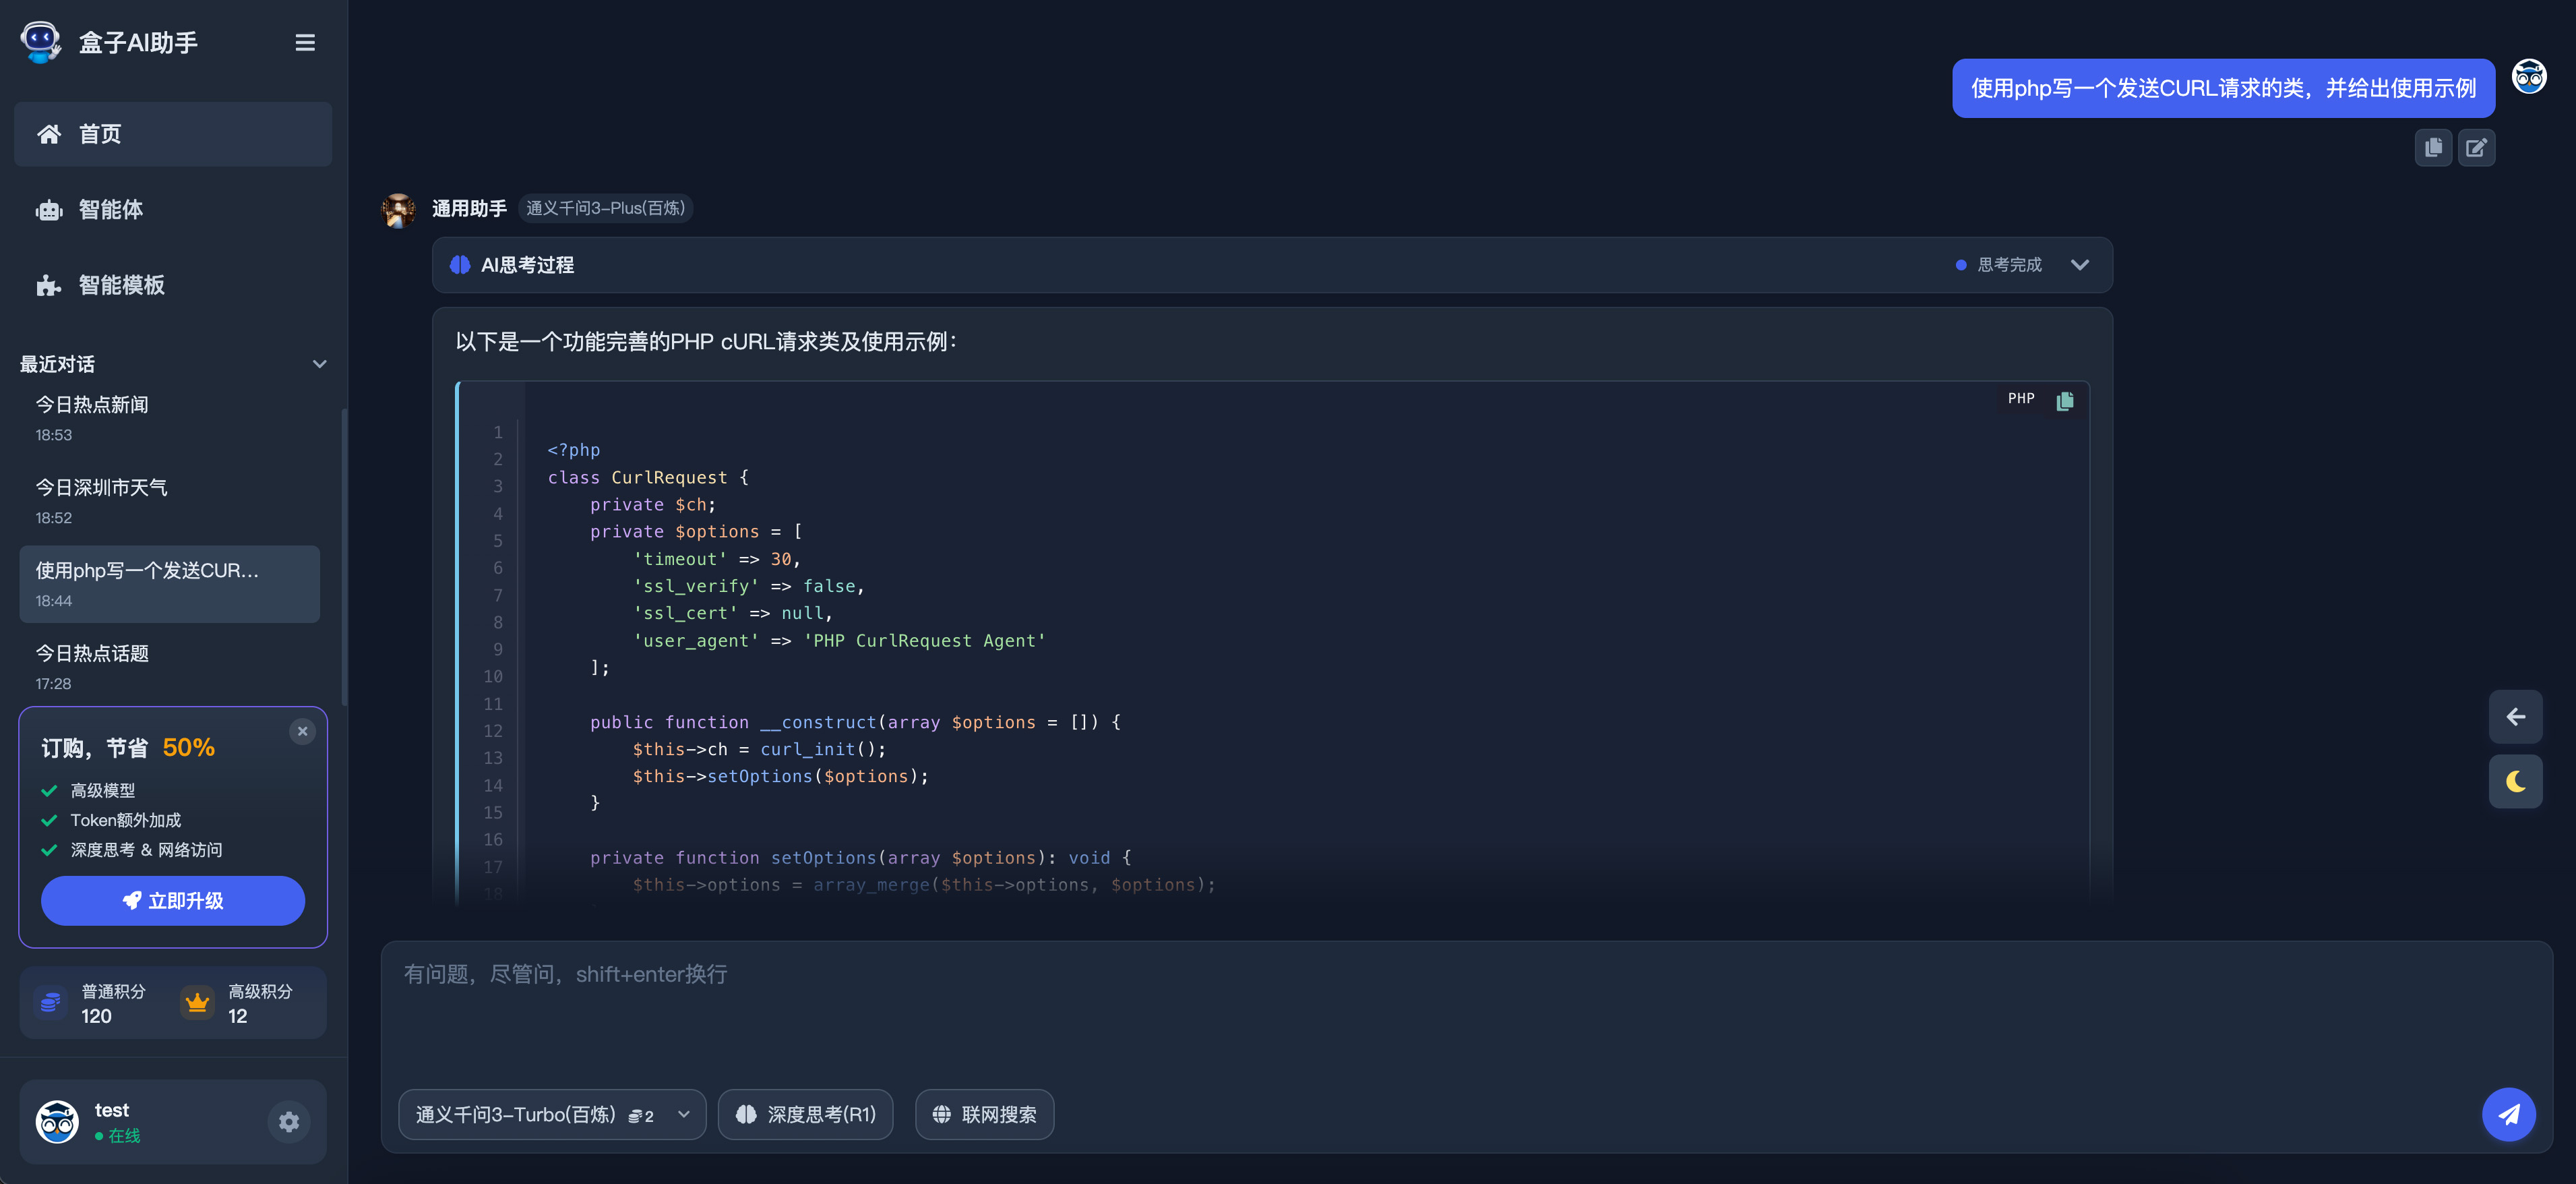Click the sidebar scrollbar
2576x1184 pixels.
click(x=344, y=556)
